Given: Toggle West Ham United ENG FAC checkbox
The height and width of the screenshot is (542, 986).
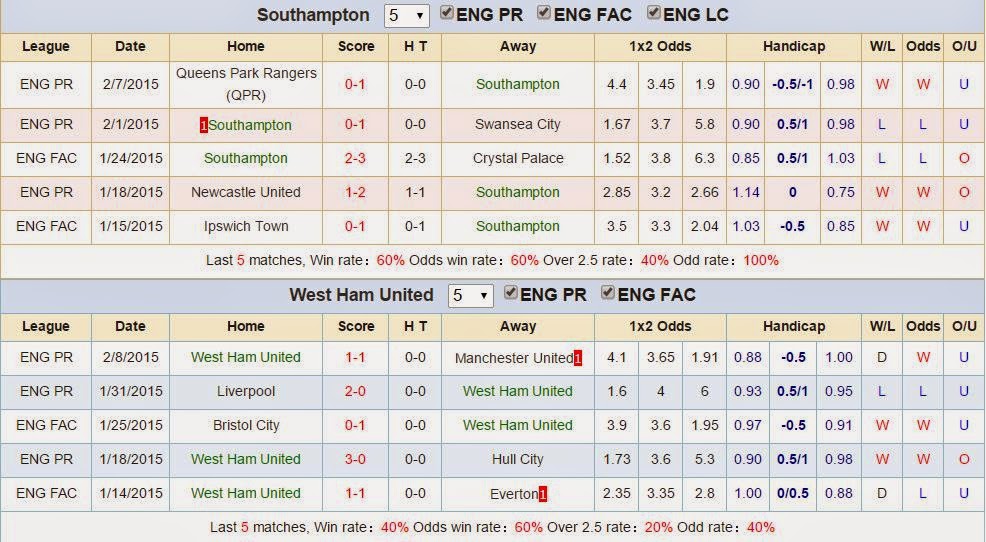Looking at the screenshot, I should click(608, 293).
